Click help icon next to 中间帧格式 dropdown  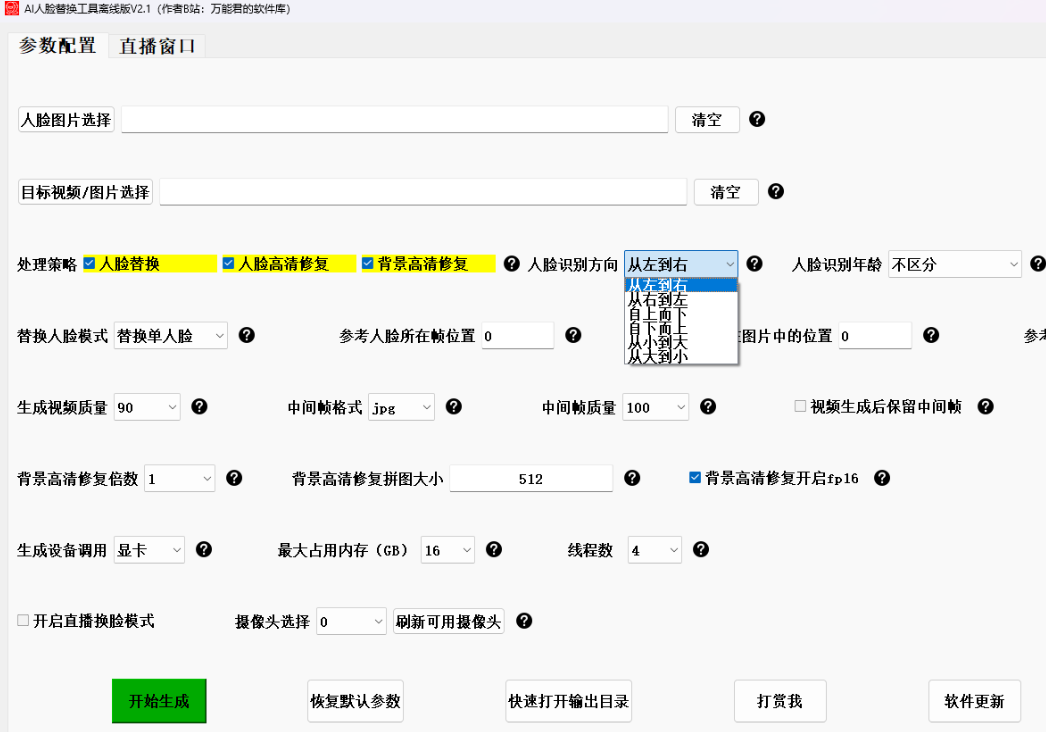tap(454, 406)
